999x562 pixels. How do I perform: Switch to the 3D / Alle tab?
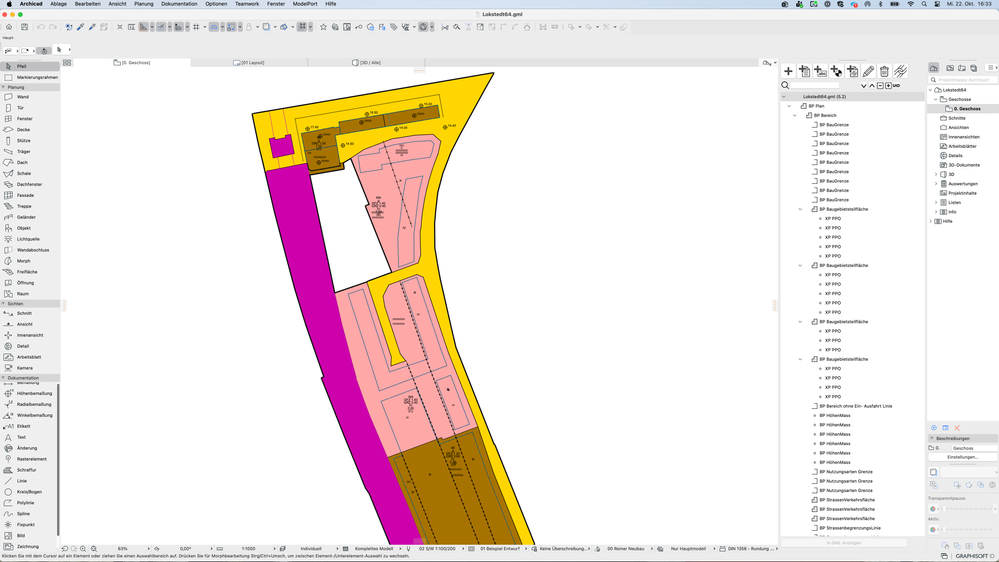369,63
